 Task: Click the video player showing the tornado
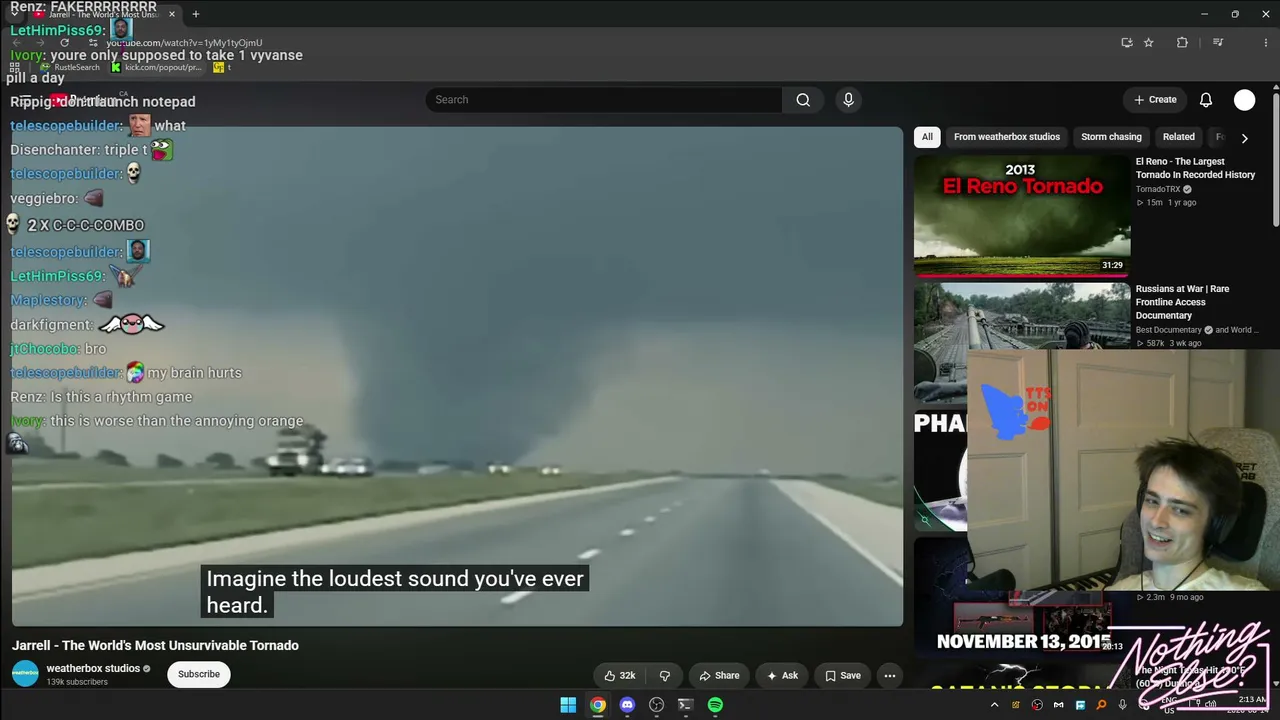[457, 376]
